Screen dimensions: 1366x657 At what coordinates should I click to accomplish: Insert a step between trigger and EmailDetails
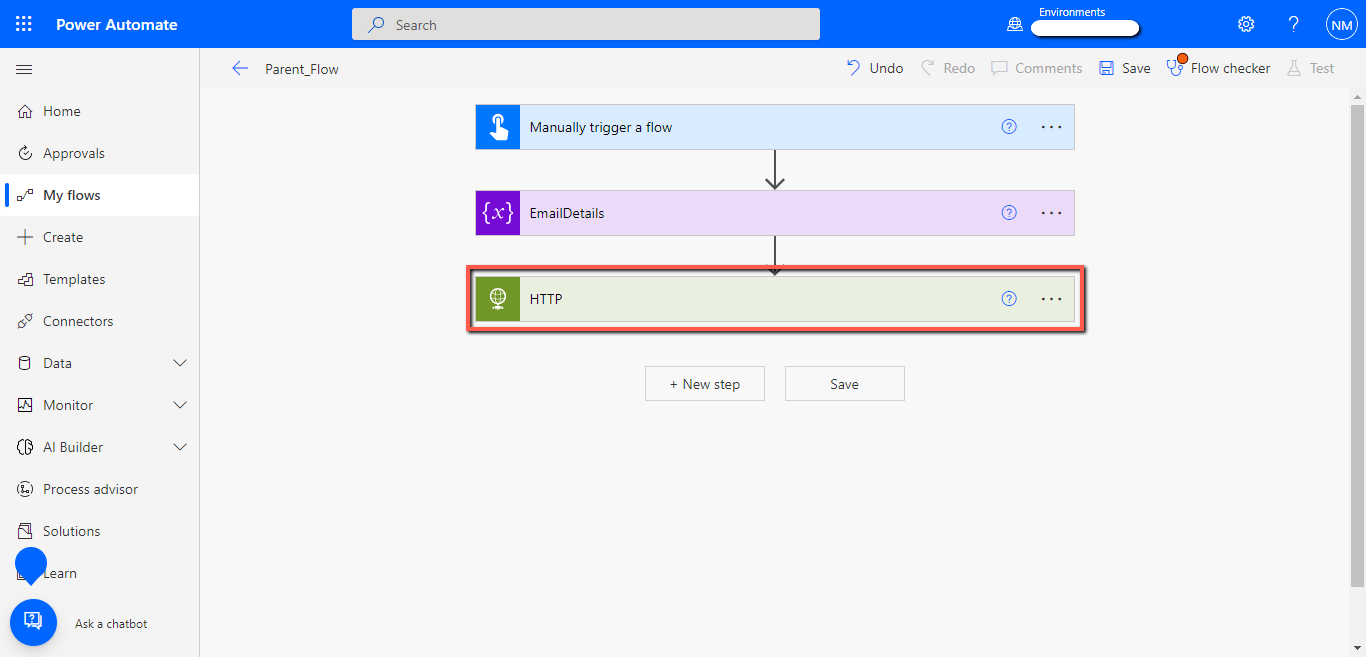[775, 170]
